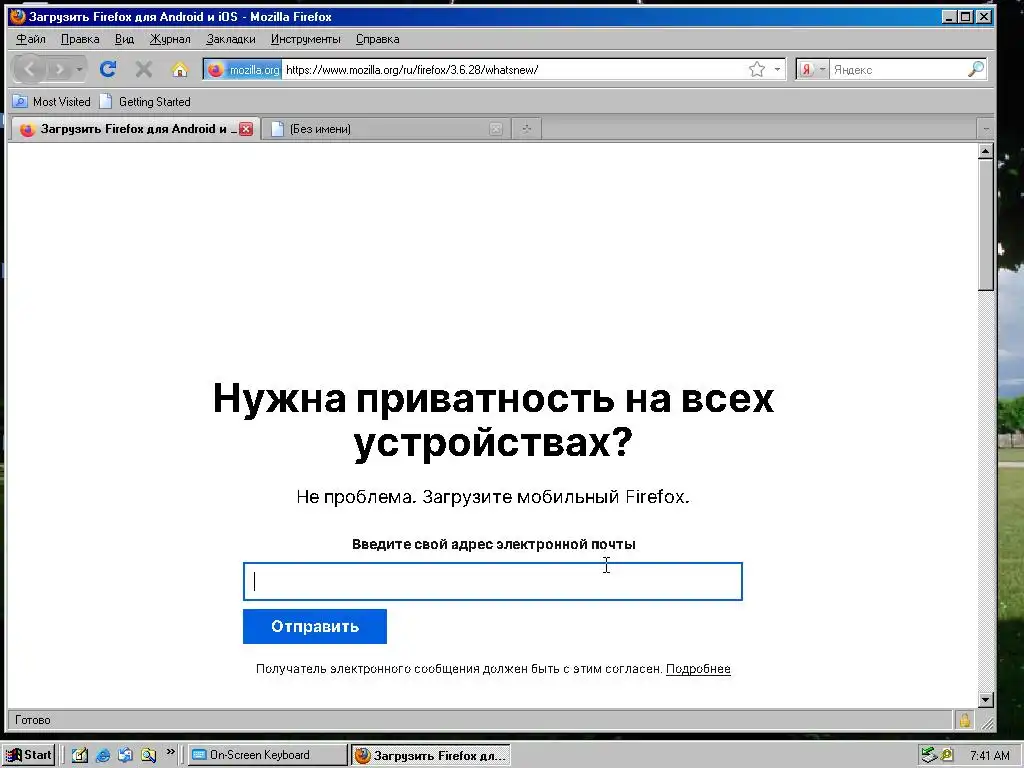The image size is (1024, 768).
Task: Click the status bar resize grip
Action: [x=987, y=722]
